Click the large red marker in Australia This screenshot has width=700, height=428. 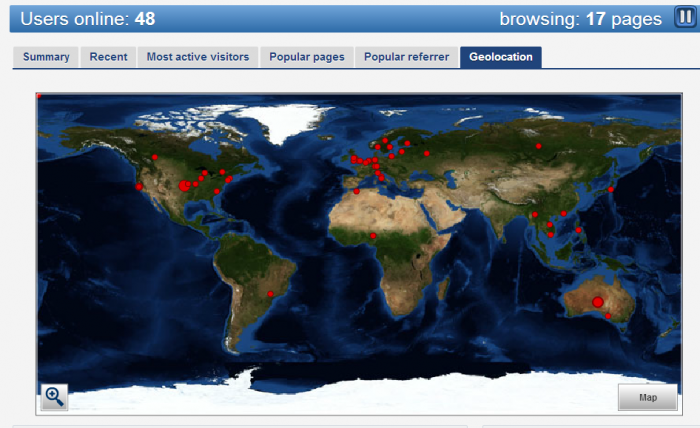[598, 302]
